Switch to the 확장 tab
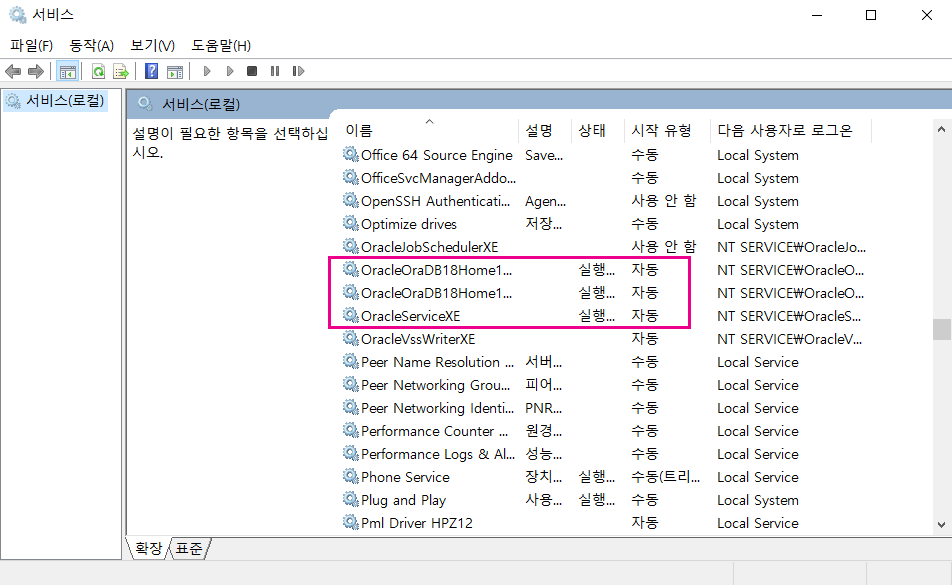The width and height of the screenshot is (952, 585). (148, 549)
